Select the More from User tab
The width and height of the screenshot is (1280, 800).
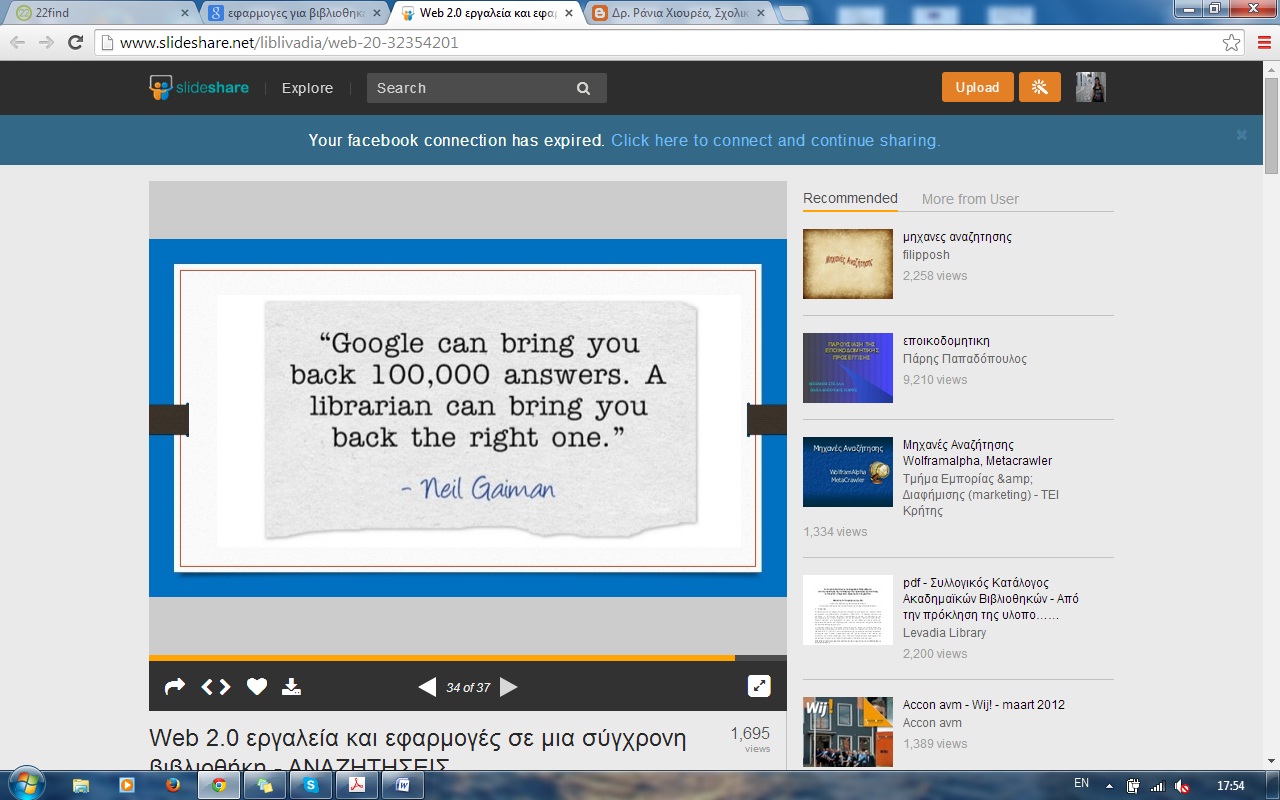pyautogui.click(x=970, y=199)
